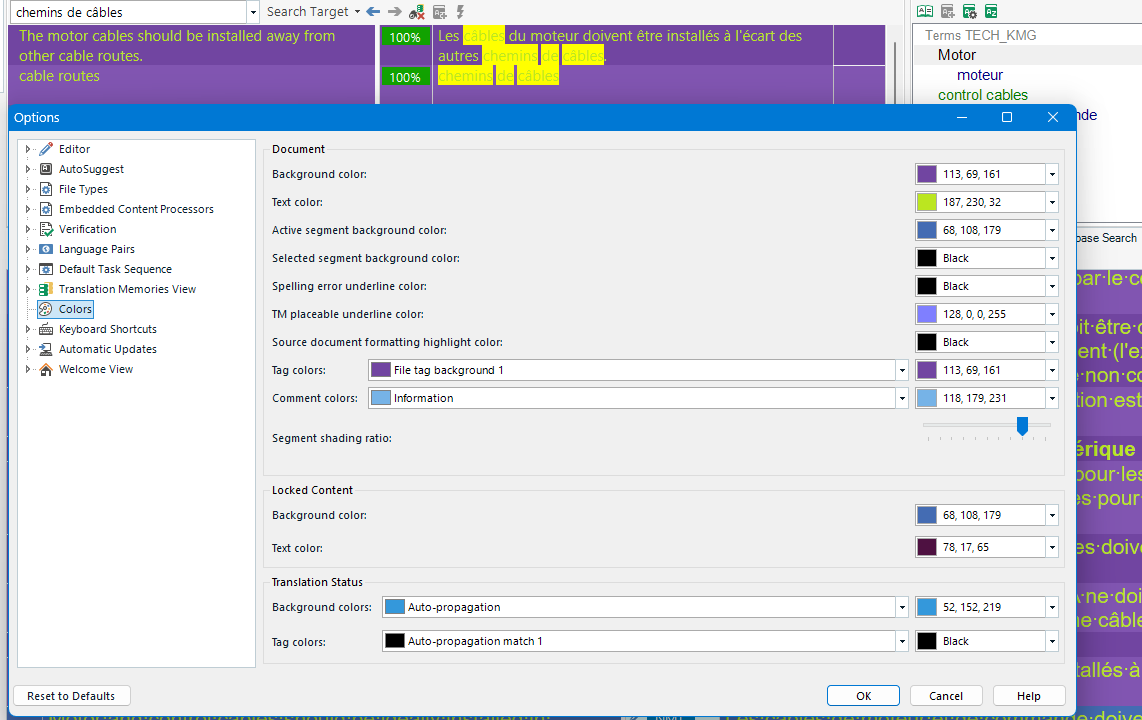The height and width of the screenshot is (720, 1142).
Task: Click the next result grey arrow
Action: tap(395, 12)
